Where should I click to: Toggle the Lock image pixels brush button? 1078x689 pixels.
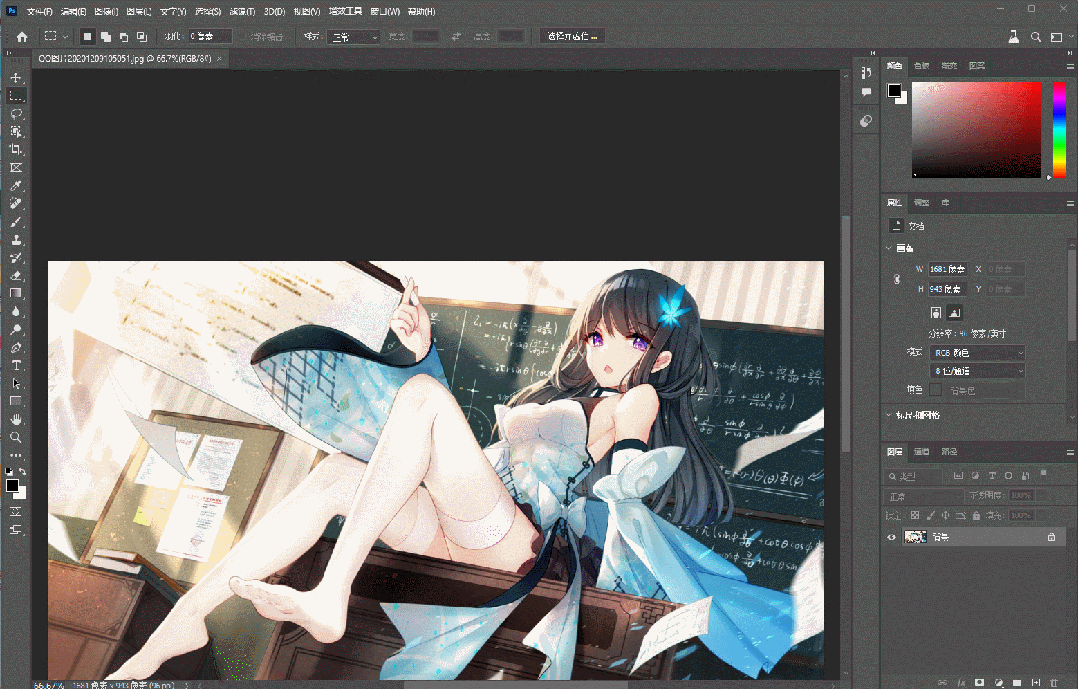coord(930,515)
